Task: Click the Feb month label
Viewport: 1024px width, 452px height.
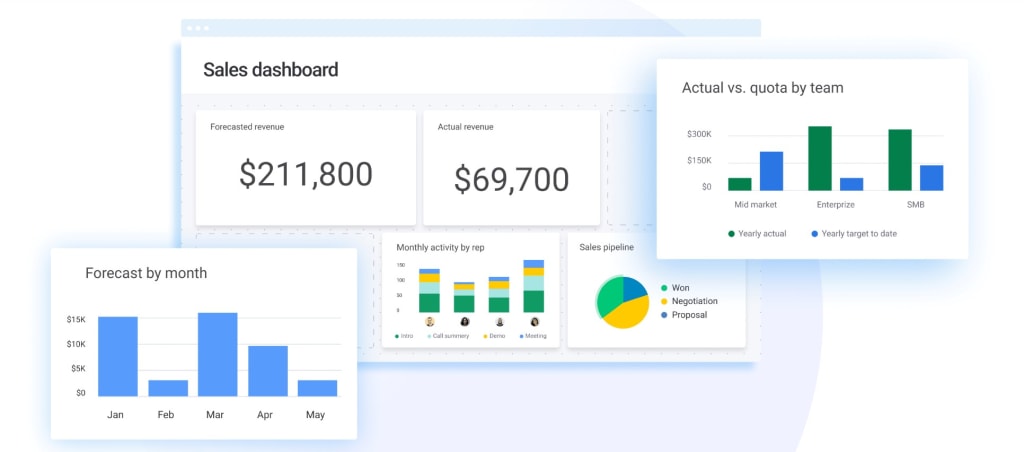Action: click(x=166, y=415)
